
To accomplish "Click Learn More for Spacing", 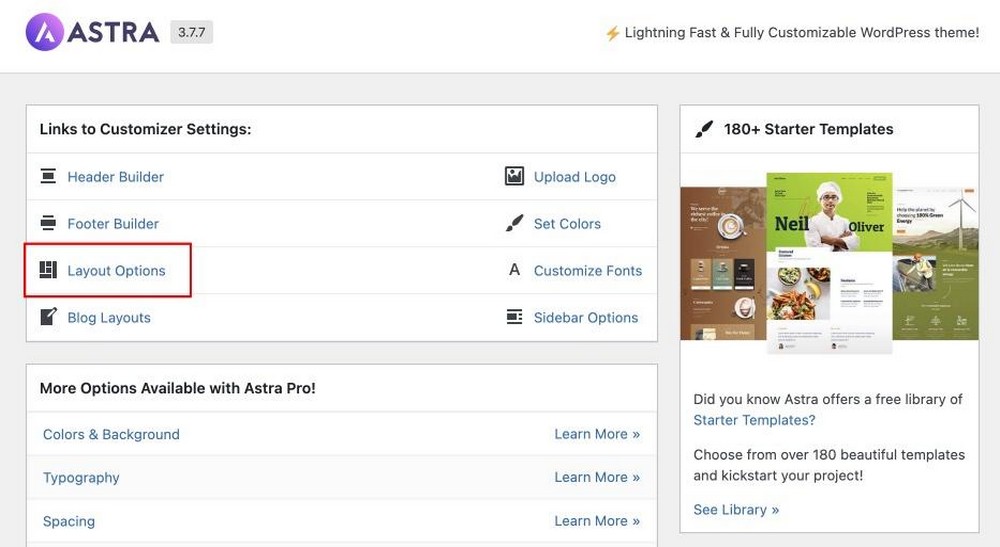I will [x=597, y=521].
